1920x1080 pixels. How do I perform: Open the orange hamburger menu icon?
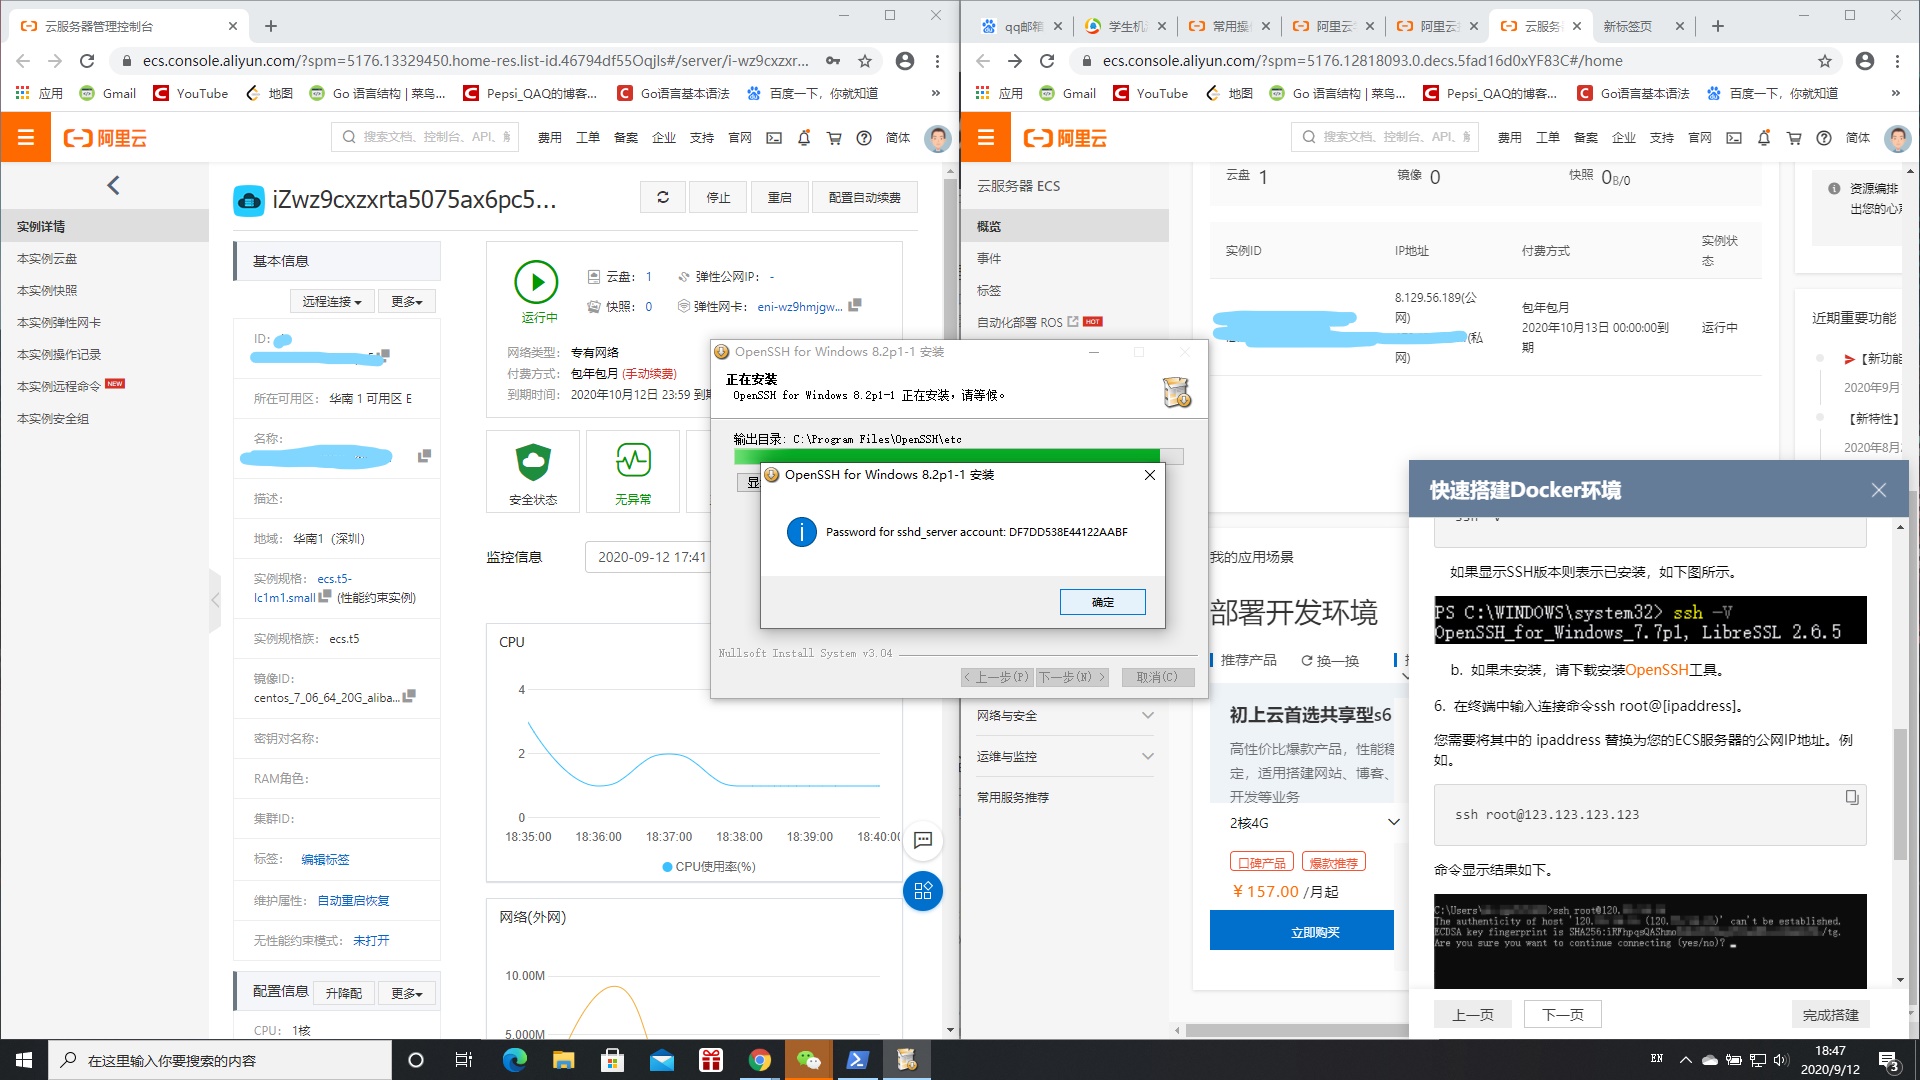coord(25,137)
